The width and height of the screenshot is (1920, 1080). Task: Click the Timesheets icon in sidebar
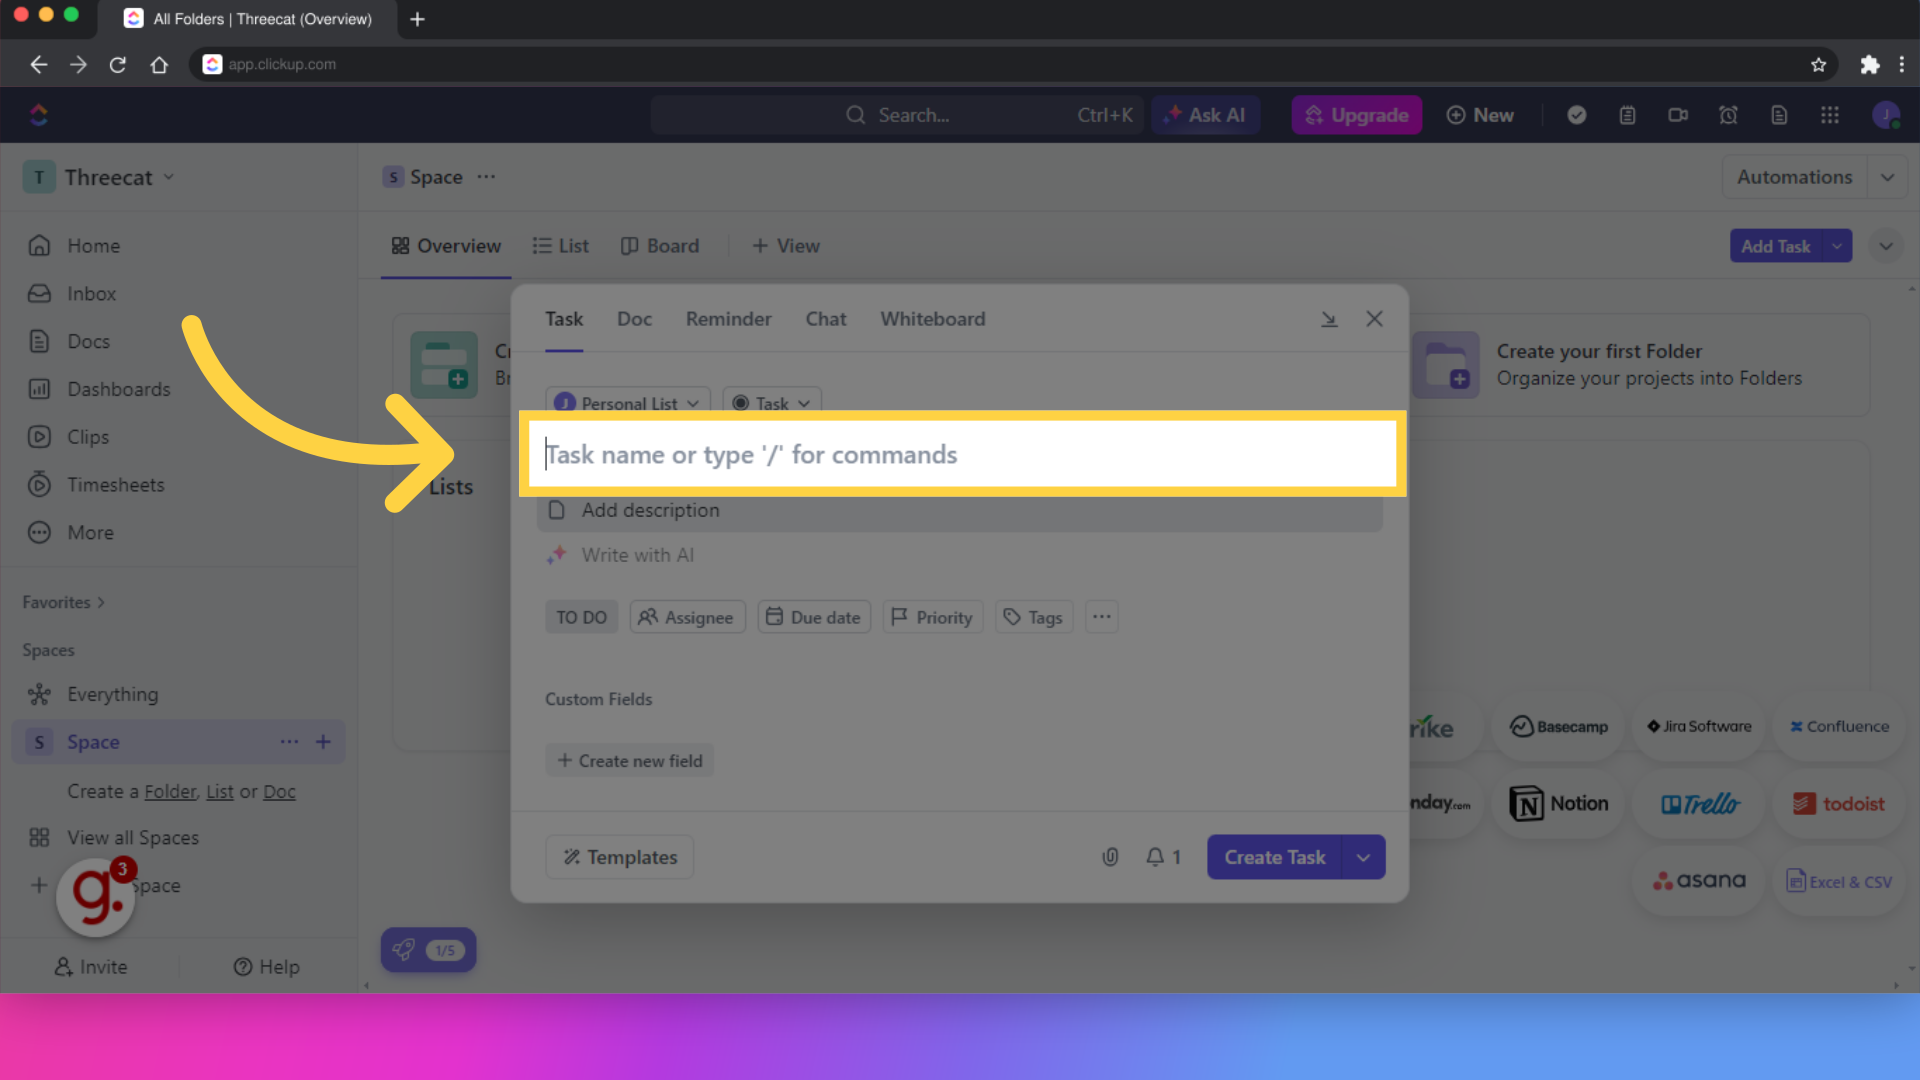tap(40, 484)
